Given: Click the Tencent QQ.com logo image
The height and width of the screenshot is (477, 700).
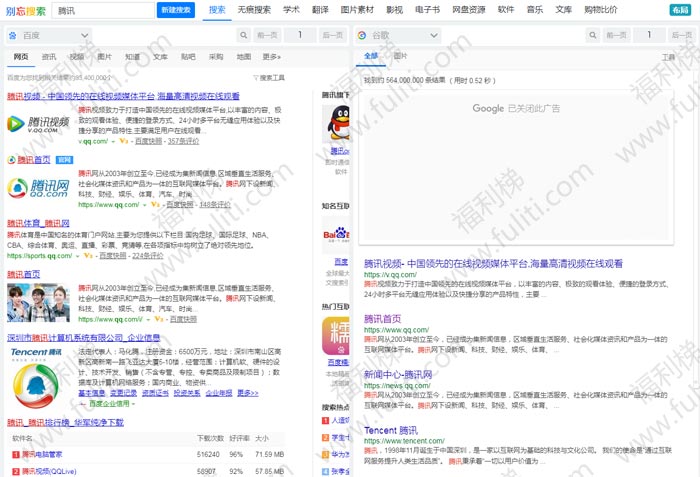Looking at the screenshot, I should click(x=38, y=188).
